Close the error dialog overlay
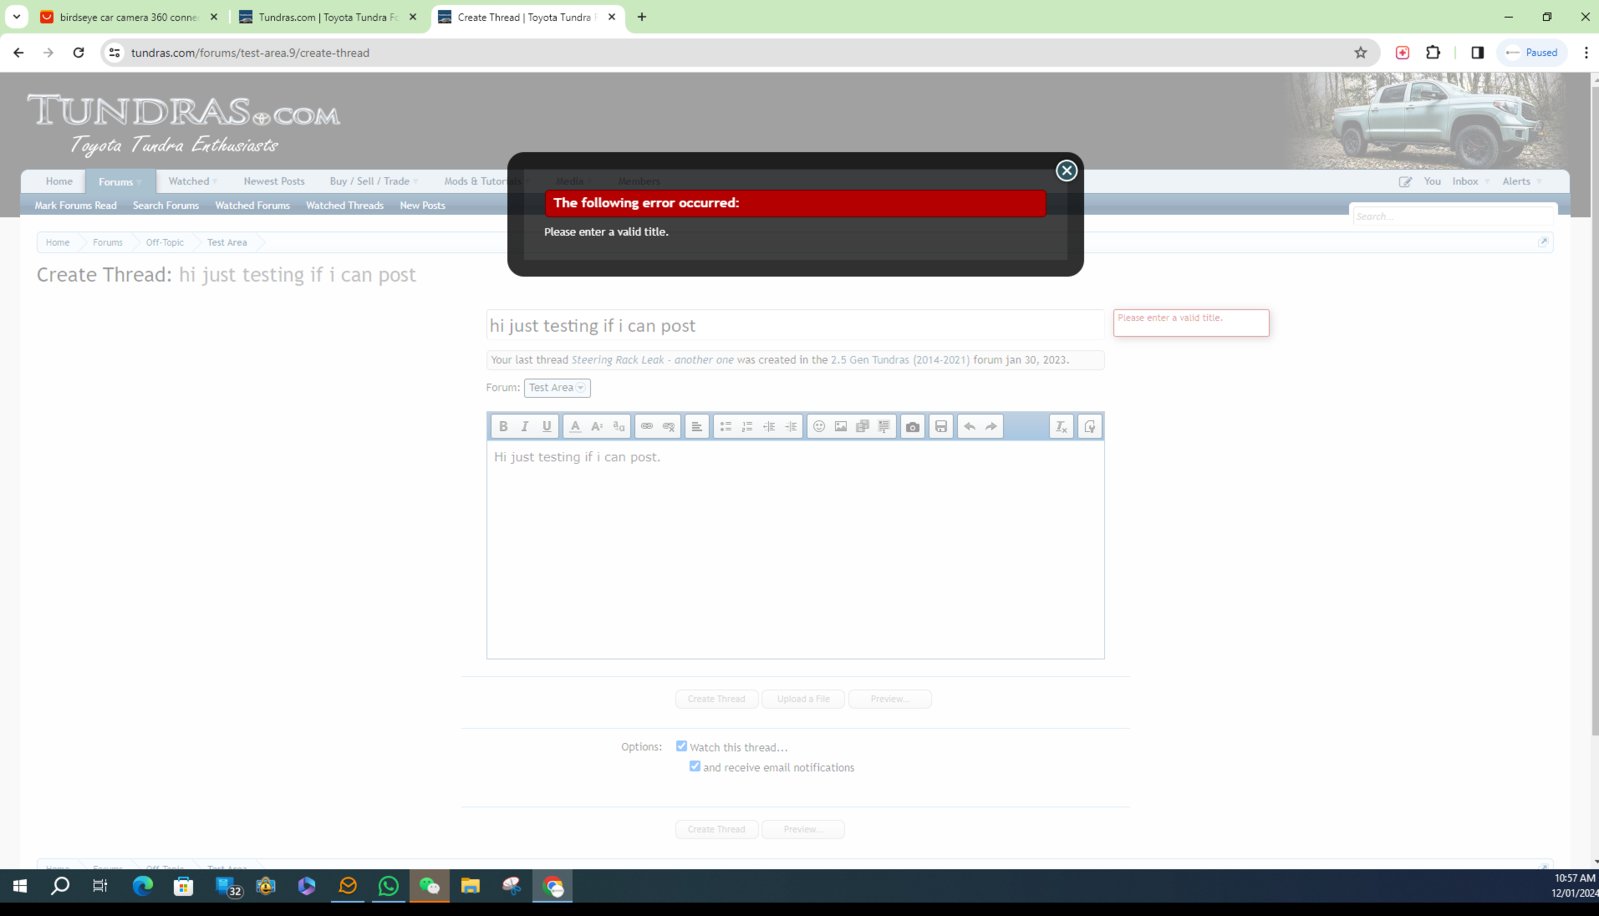This screenshot has width=1599, height=916. click(x=1066, y=171)
